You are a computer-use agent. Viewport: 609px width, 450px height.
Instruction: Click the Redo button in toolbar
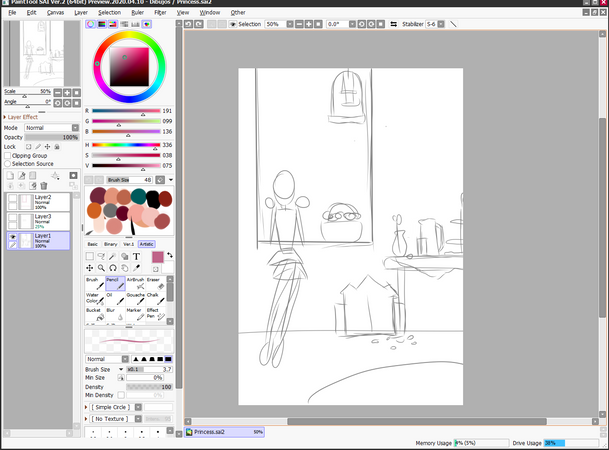[198, 24]
